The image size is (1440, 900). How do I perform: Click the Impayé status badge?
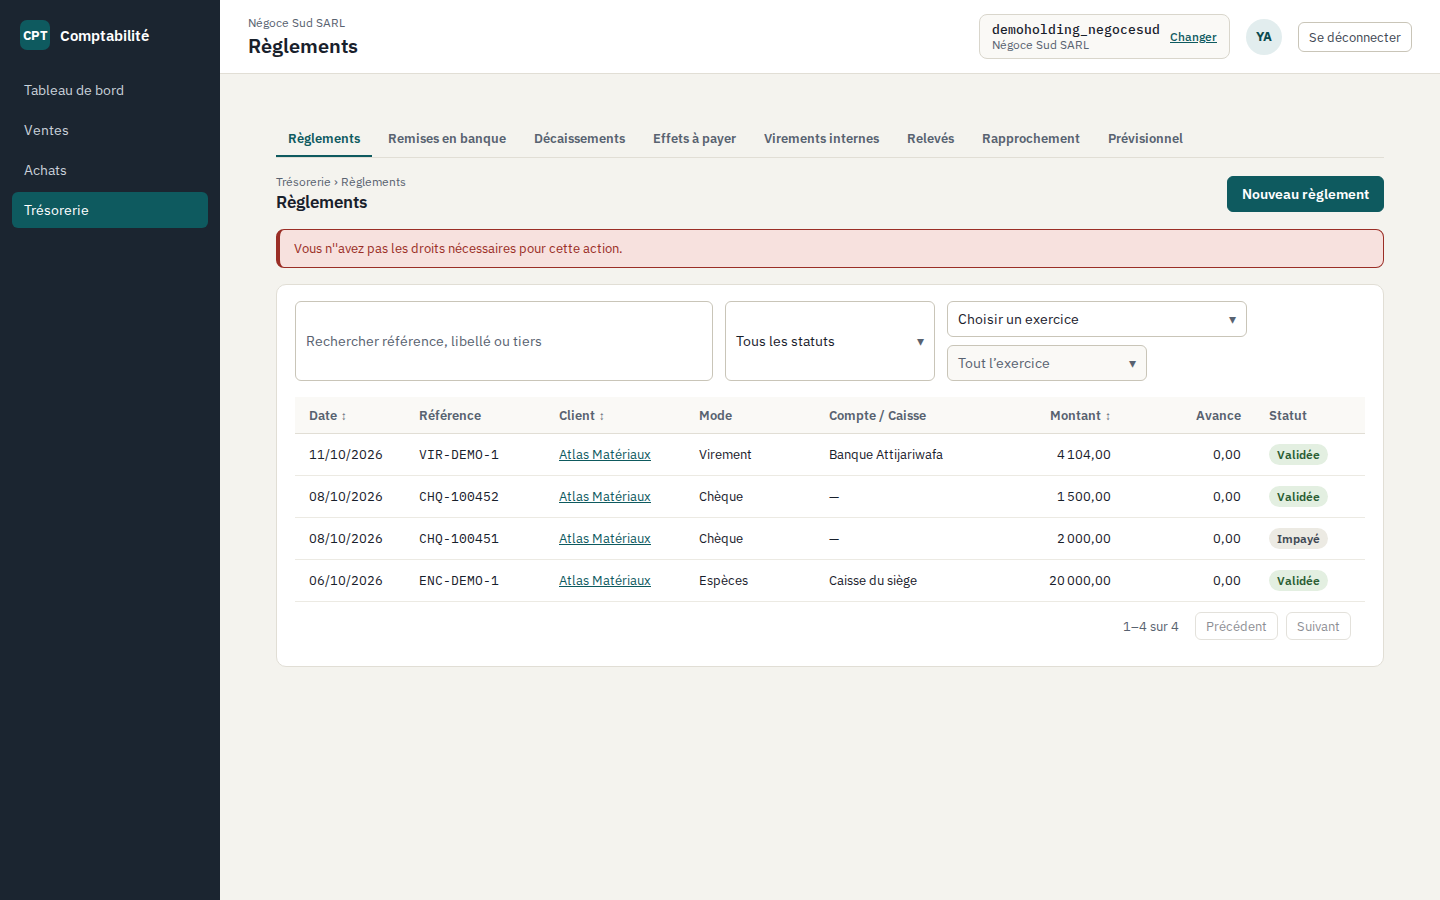1298,539
